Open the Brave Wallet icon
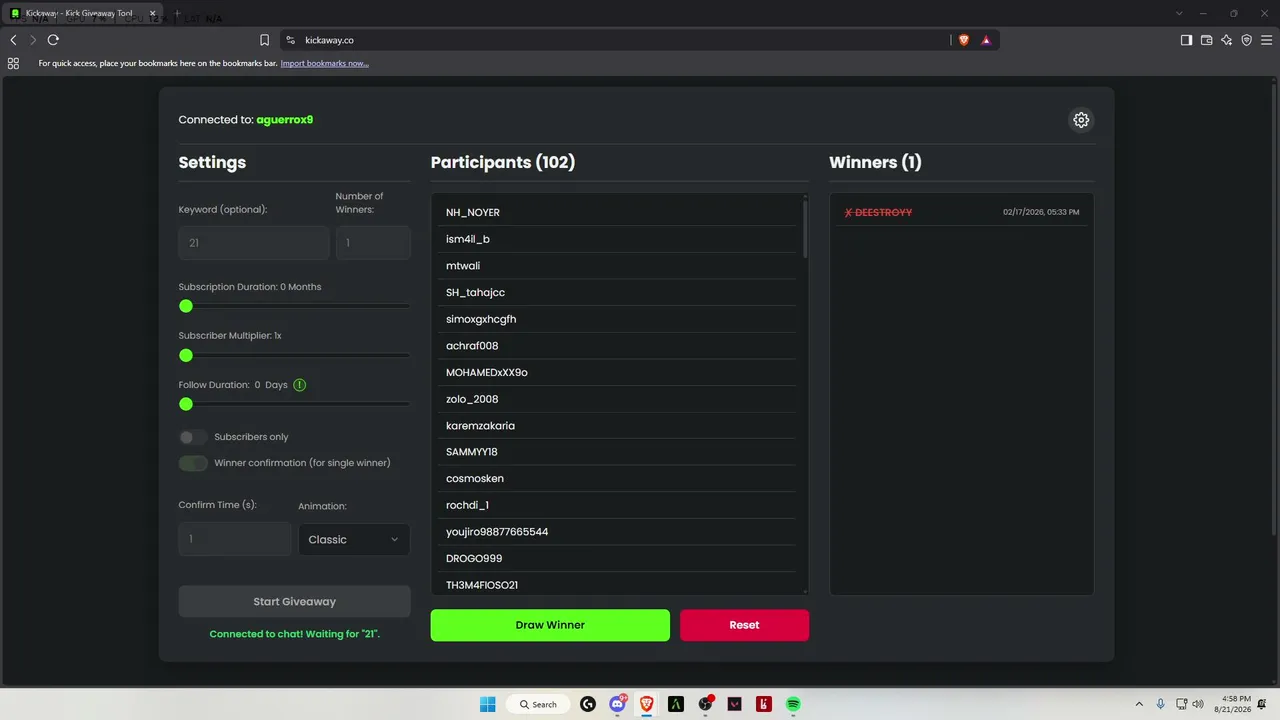The height and width of the screenshot is (720, 1280). [1206, 40]
